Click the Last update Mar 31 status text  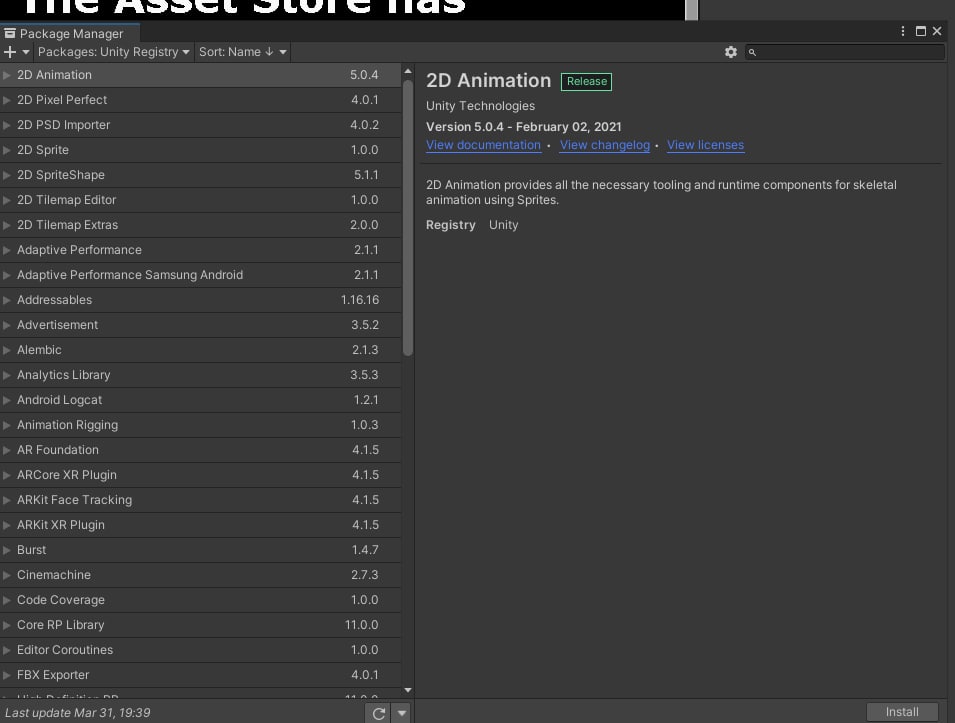click(77, 713)
